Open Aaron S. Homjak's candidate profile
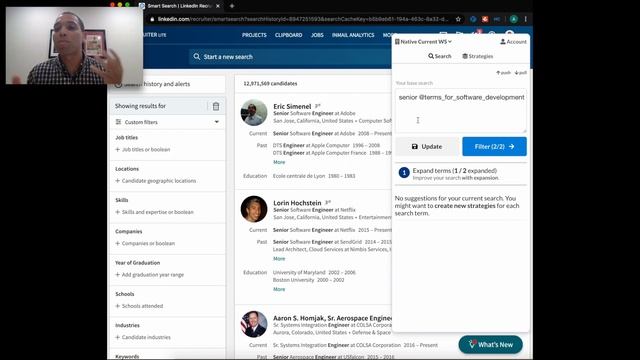This screenshot has width=640, height=360. (x=332, y=318)
